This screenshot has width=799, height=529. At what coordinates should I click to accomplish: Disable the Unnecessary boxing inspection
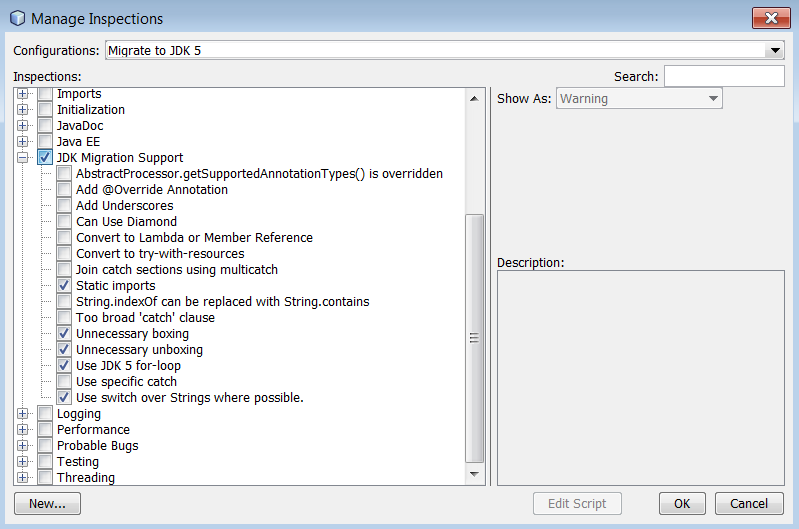pos(64,334)
